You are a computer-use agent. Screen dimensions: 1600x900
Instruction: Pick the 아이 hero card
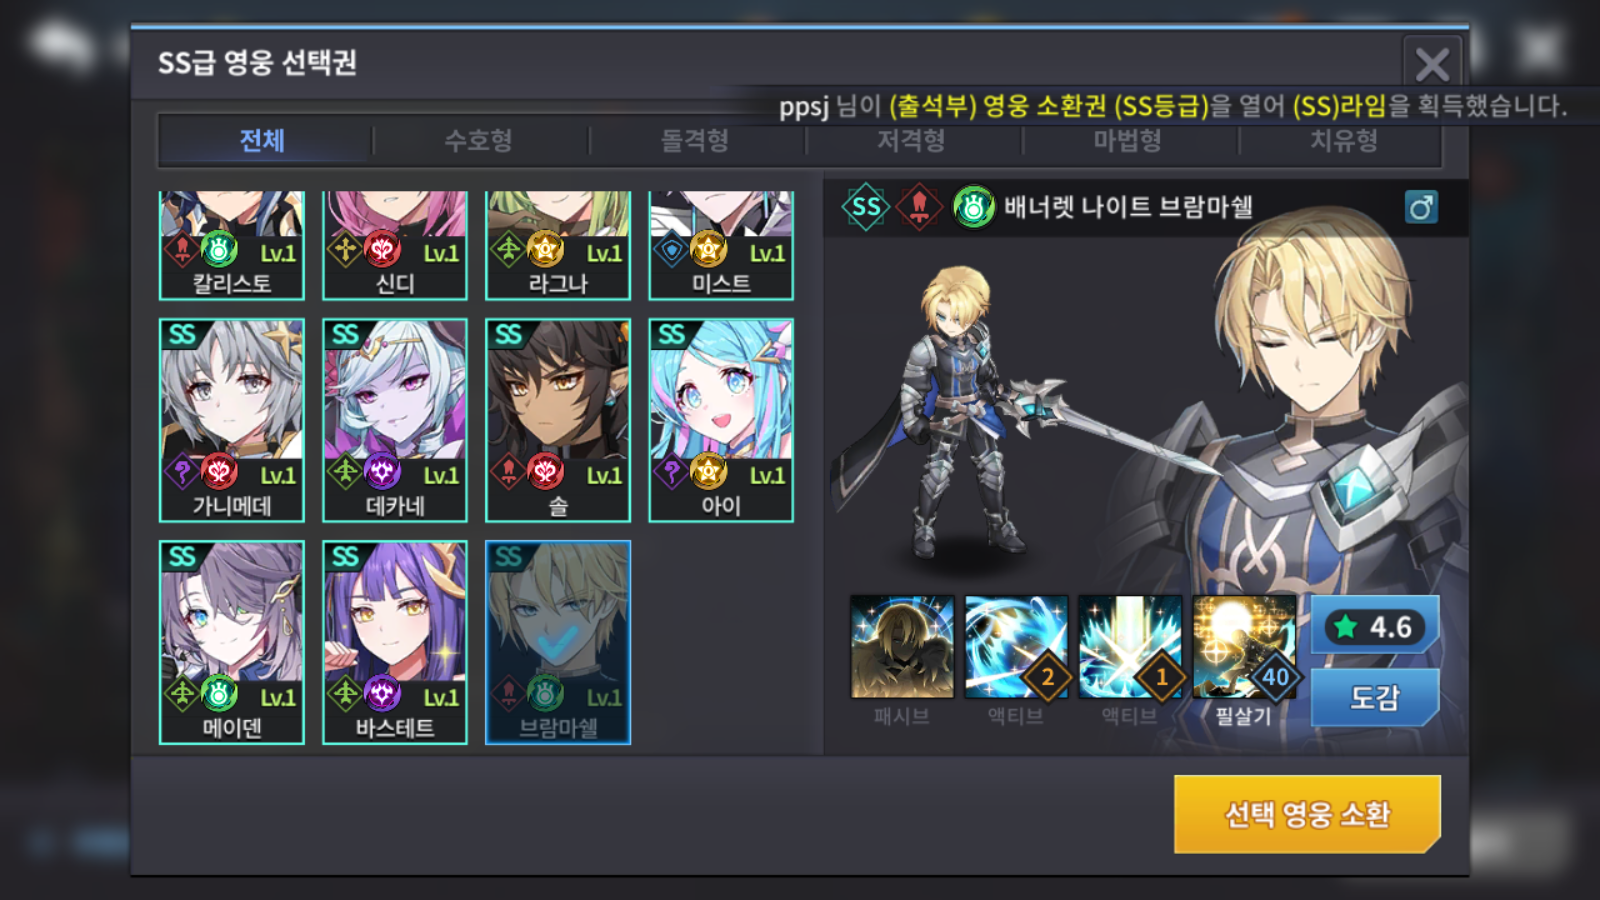click(x=721, y=421)
